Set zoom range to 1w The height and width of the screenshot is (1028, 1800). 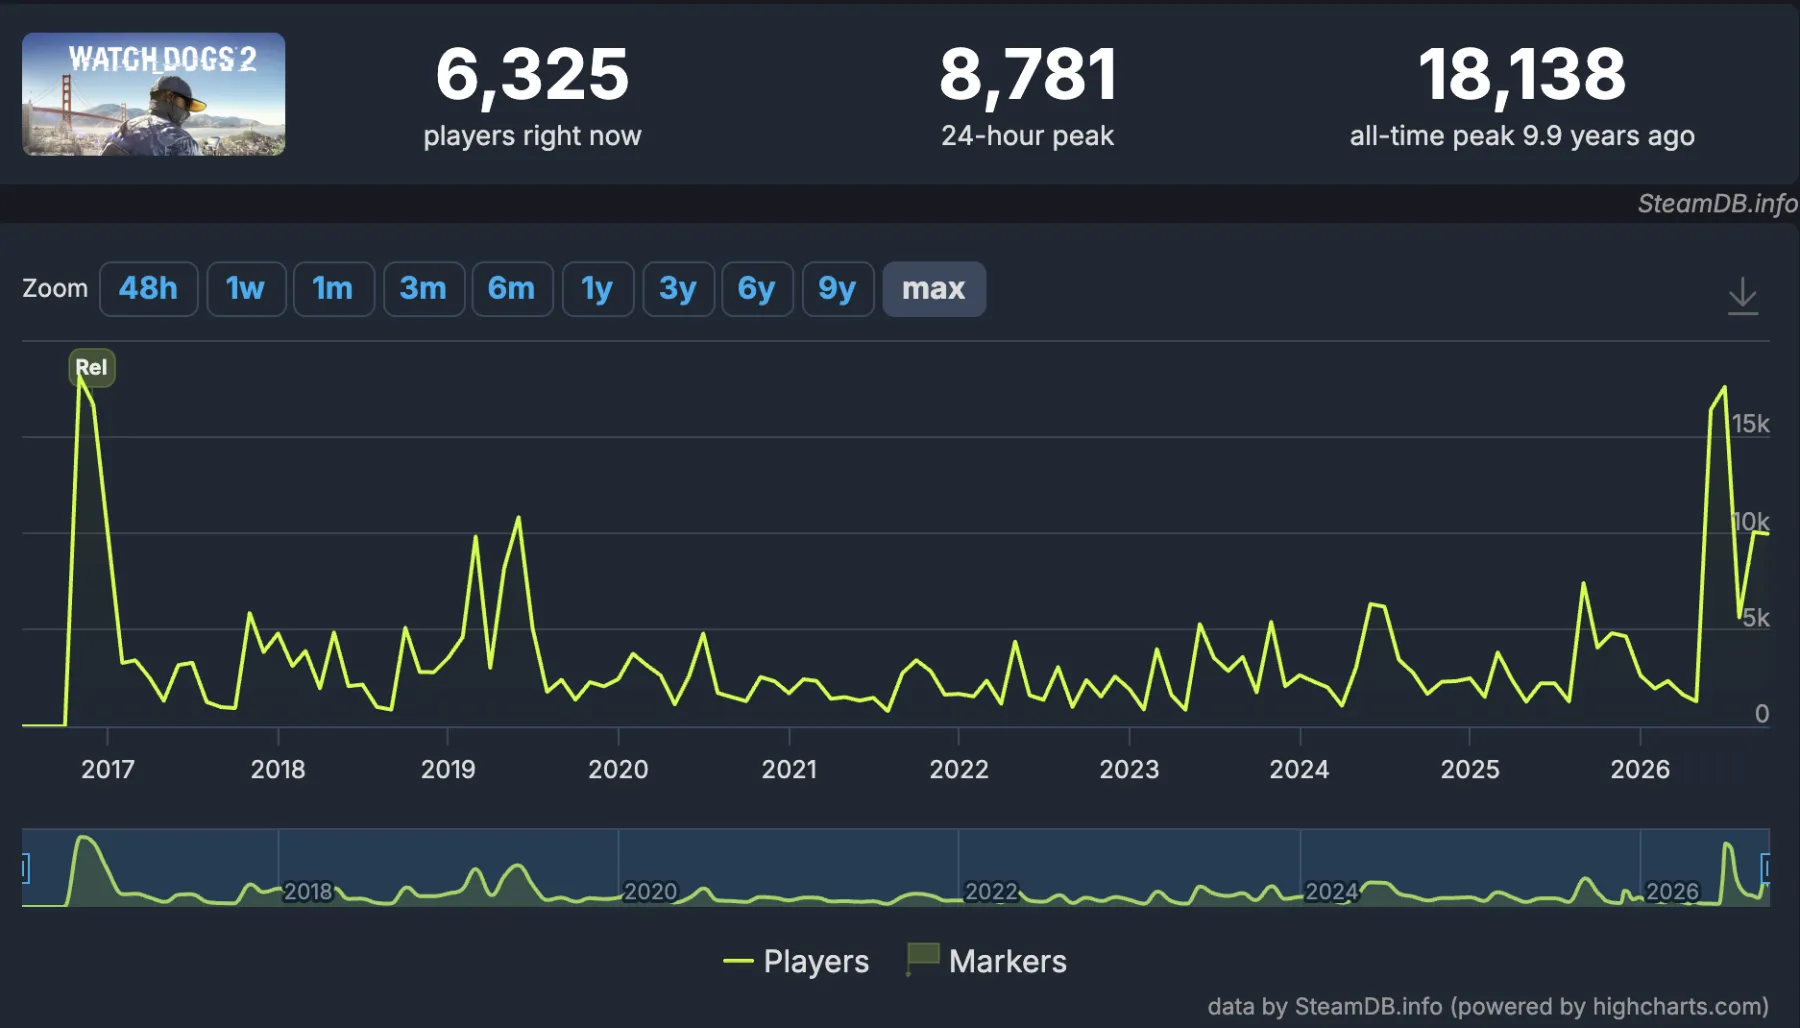[246, 289]
